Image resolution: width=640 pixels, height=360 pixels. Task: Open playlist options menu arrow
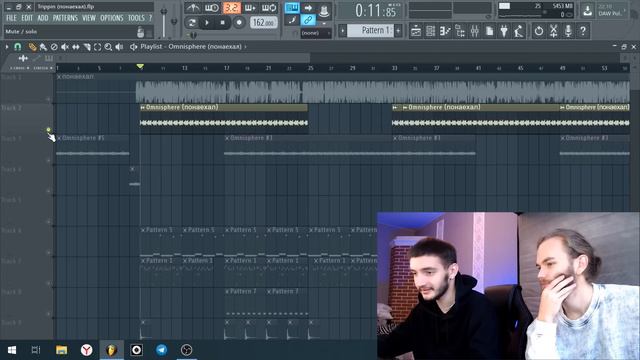[x=7, y=47]
